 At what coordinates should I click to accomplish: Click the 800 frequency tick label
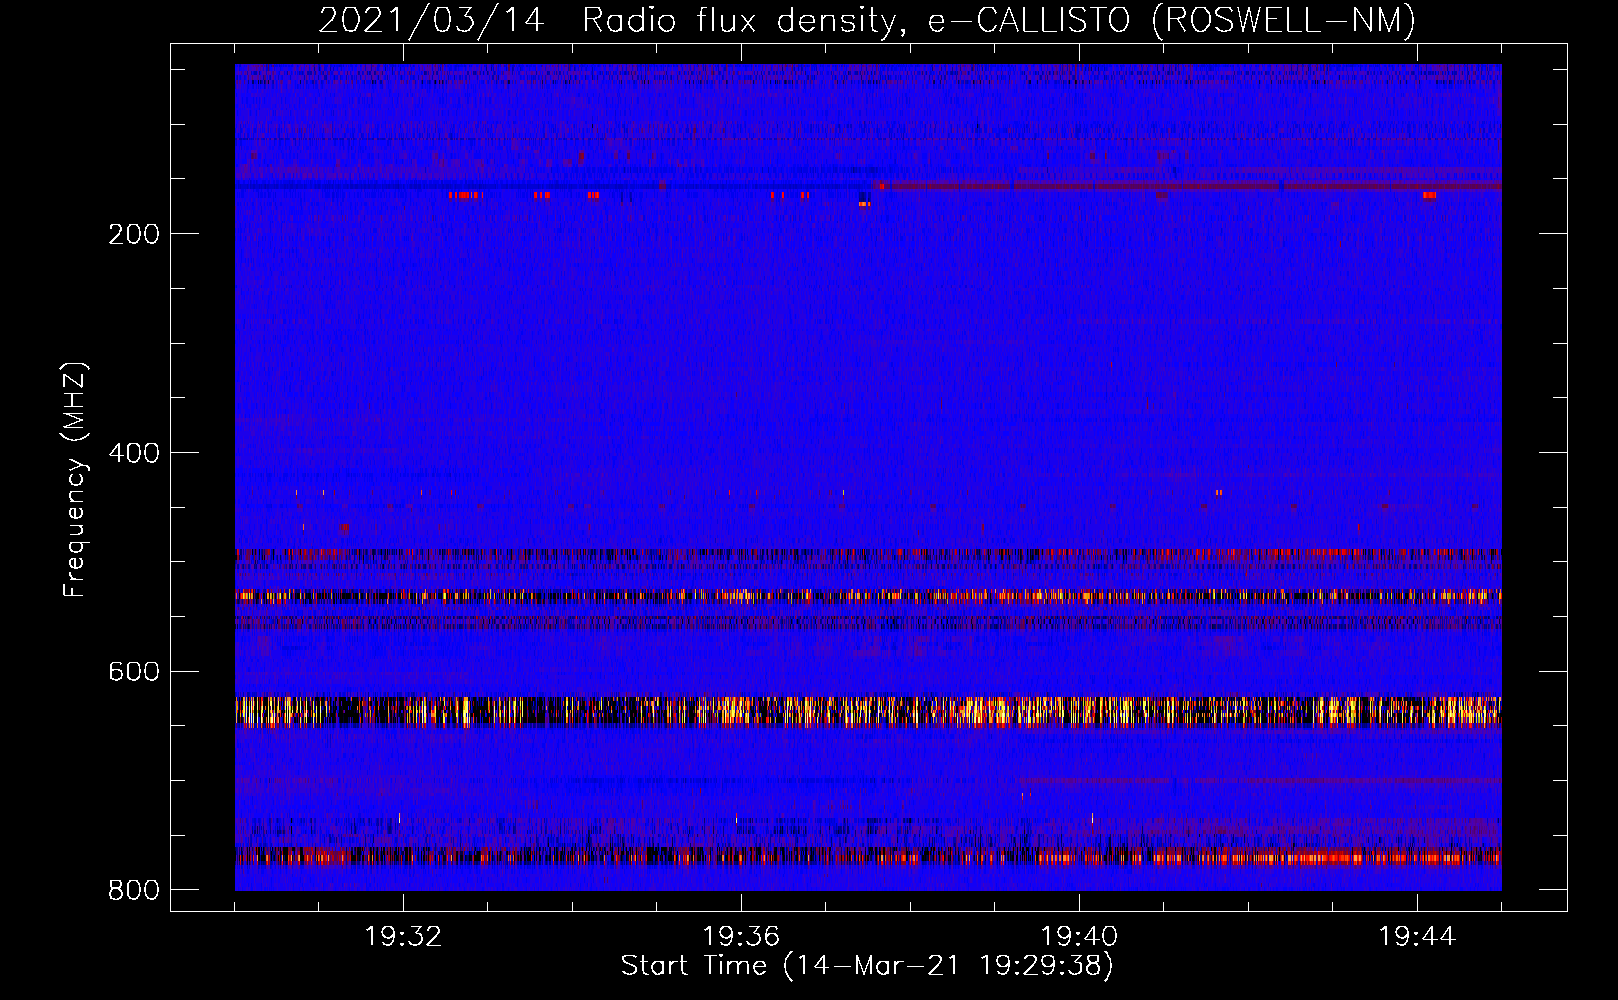pyautogui.click(x=134, y=890)
